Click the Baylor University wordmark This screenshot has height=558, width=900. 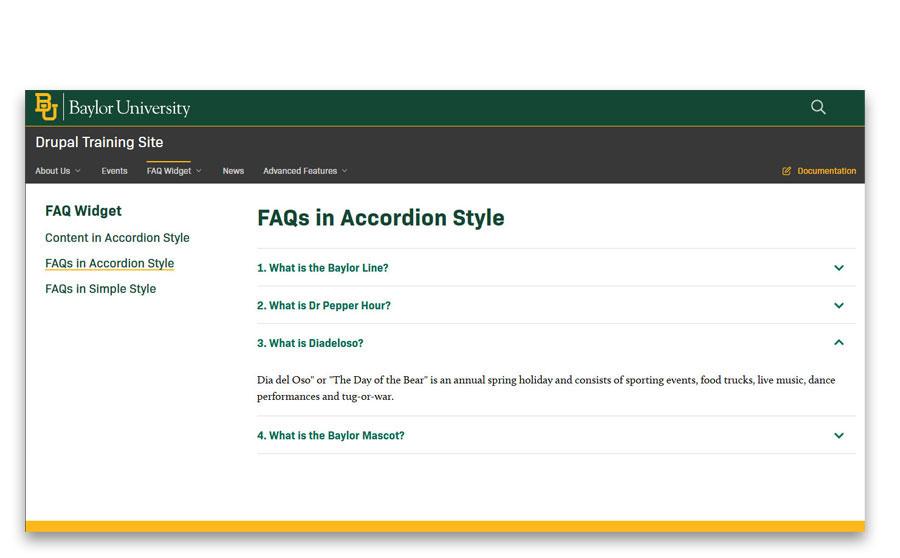click(130, 108)
